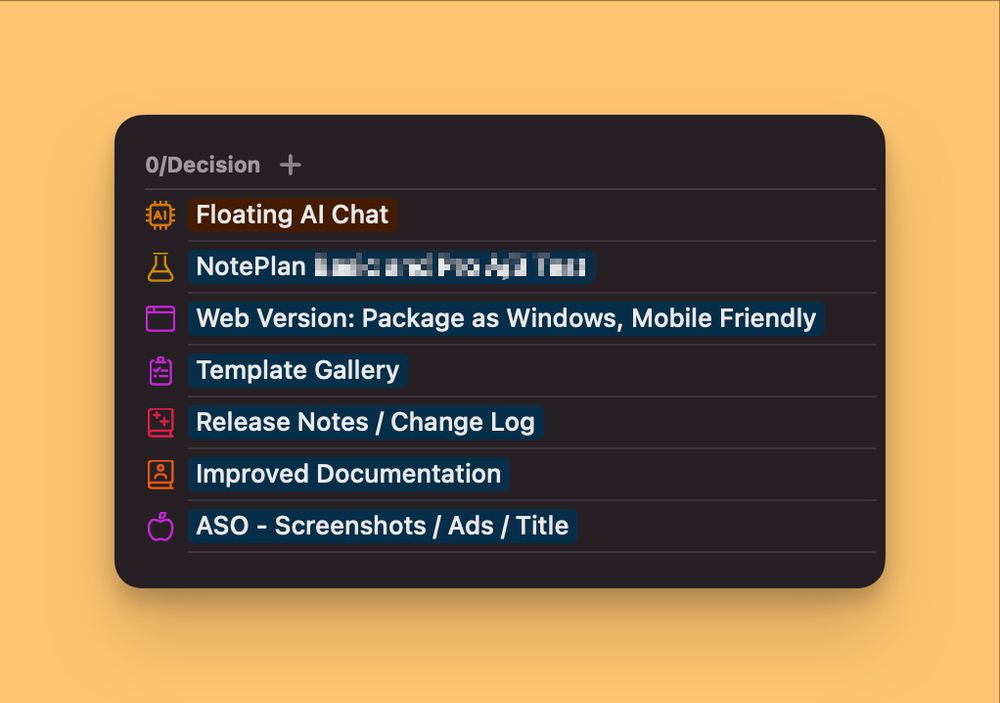Click the flask icon beside NotePlan
Screen dimensions: 1000x703
pos(160,267)
